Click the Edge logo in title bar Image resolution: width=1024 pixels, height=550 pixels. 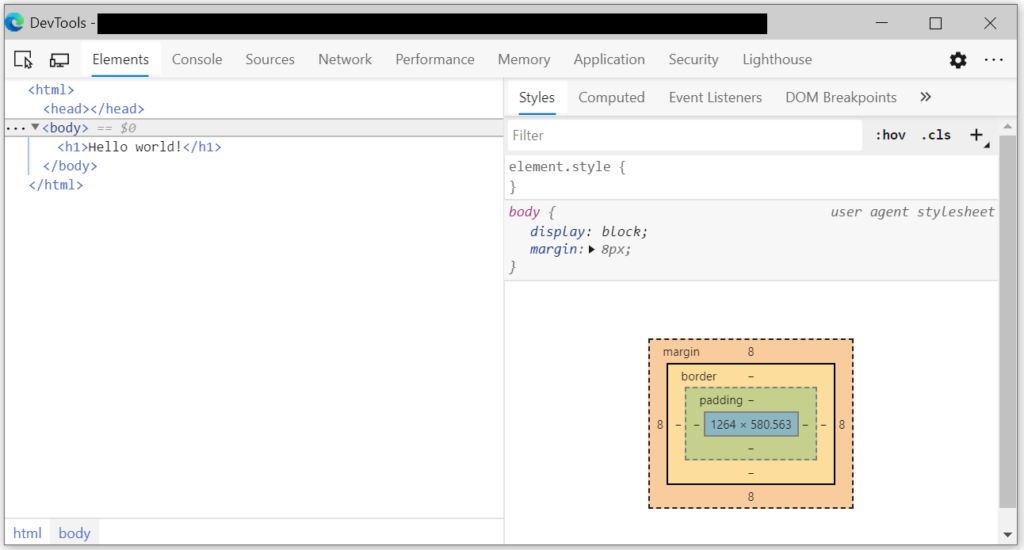14,22
